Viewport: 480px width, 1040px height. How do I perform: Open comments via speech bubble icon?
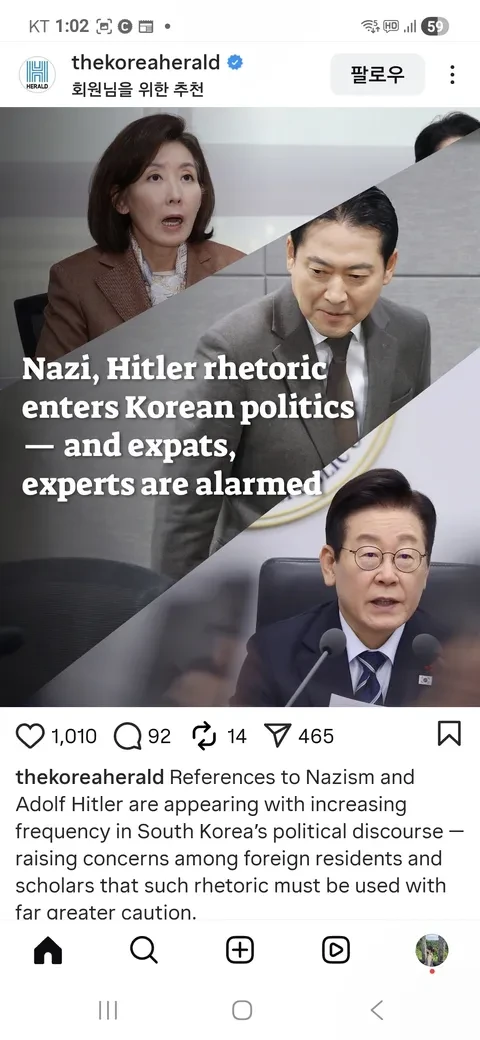click(x=127, y=736)
